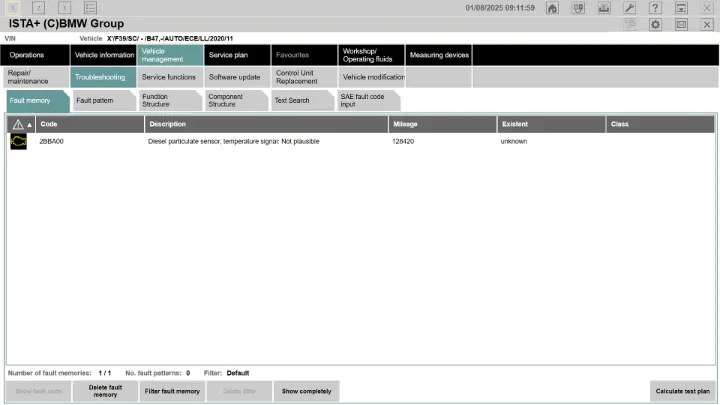Sort table by Class column header
The image size is (720, 405).
[x=660, y=124]
